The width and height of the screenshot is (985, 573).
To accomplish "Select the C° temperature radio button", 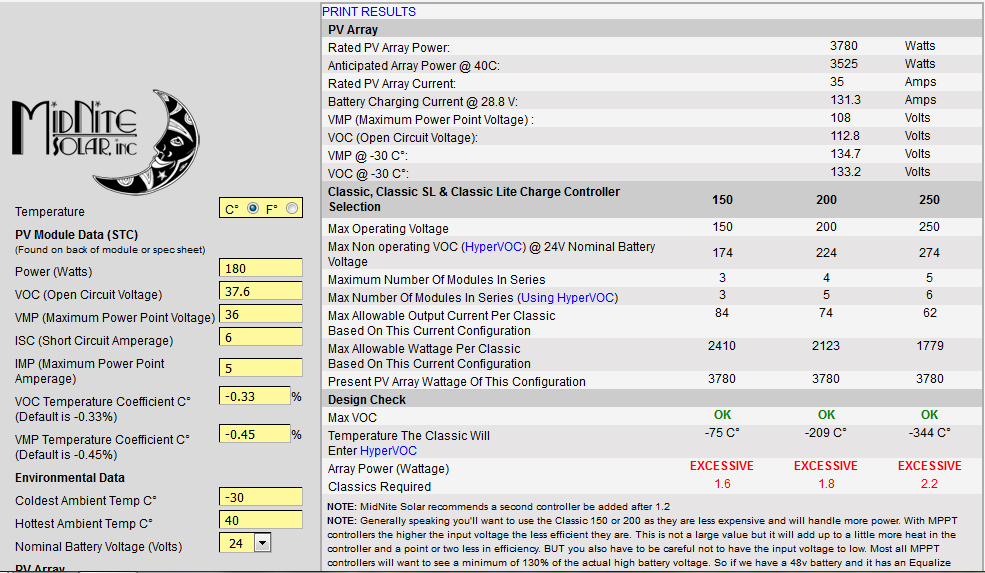I will (253, 208).
